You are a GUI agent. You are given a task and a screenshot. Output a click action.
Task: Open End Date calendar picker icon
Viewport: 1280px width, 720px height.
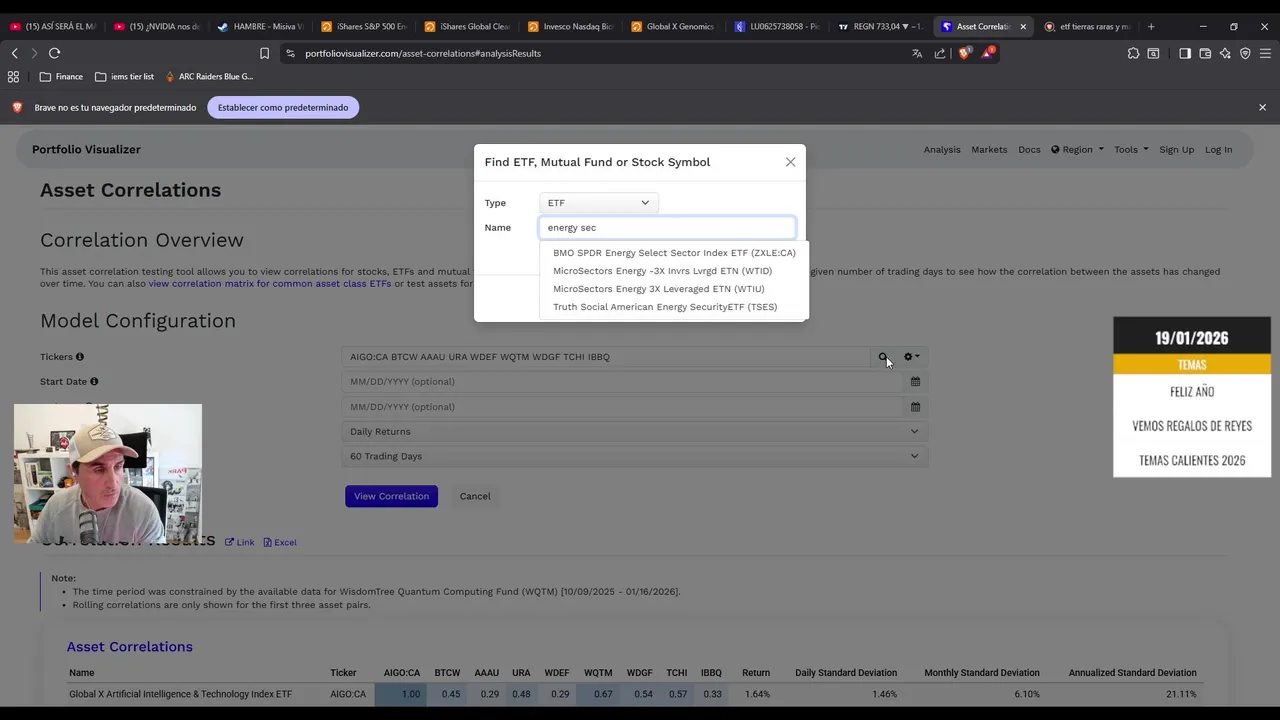(x=915, y=407)
